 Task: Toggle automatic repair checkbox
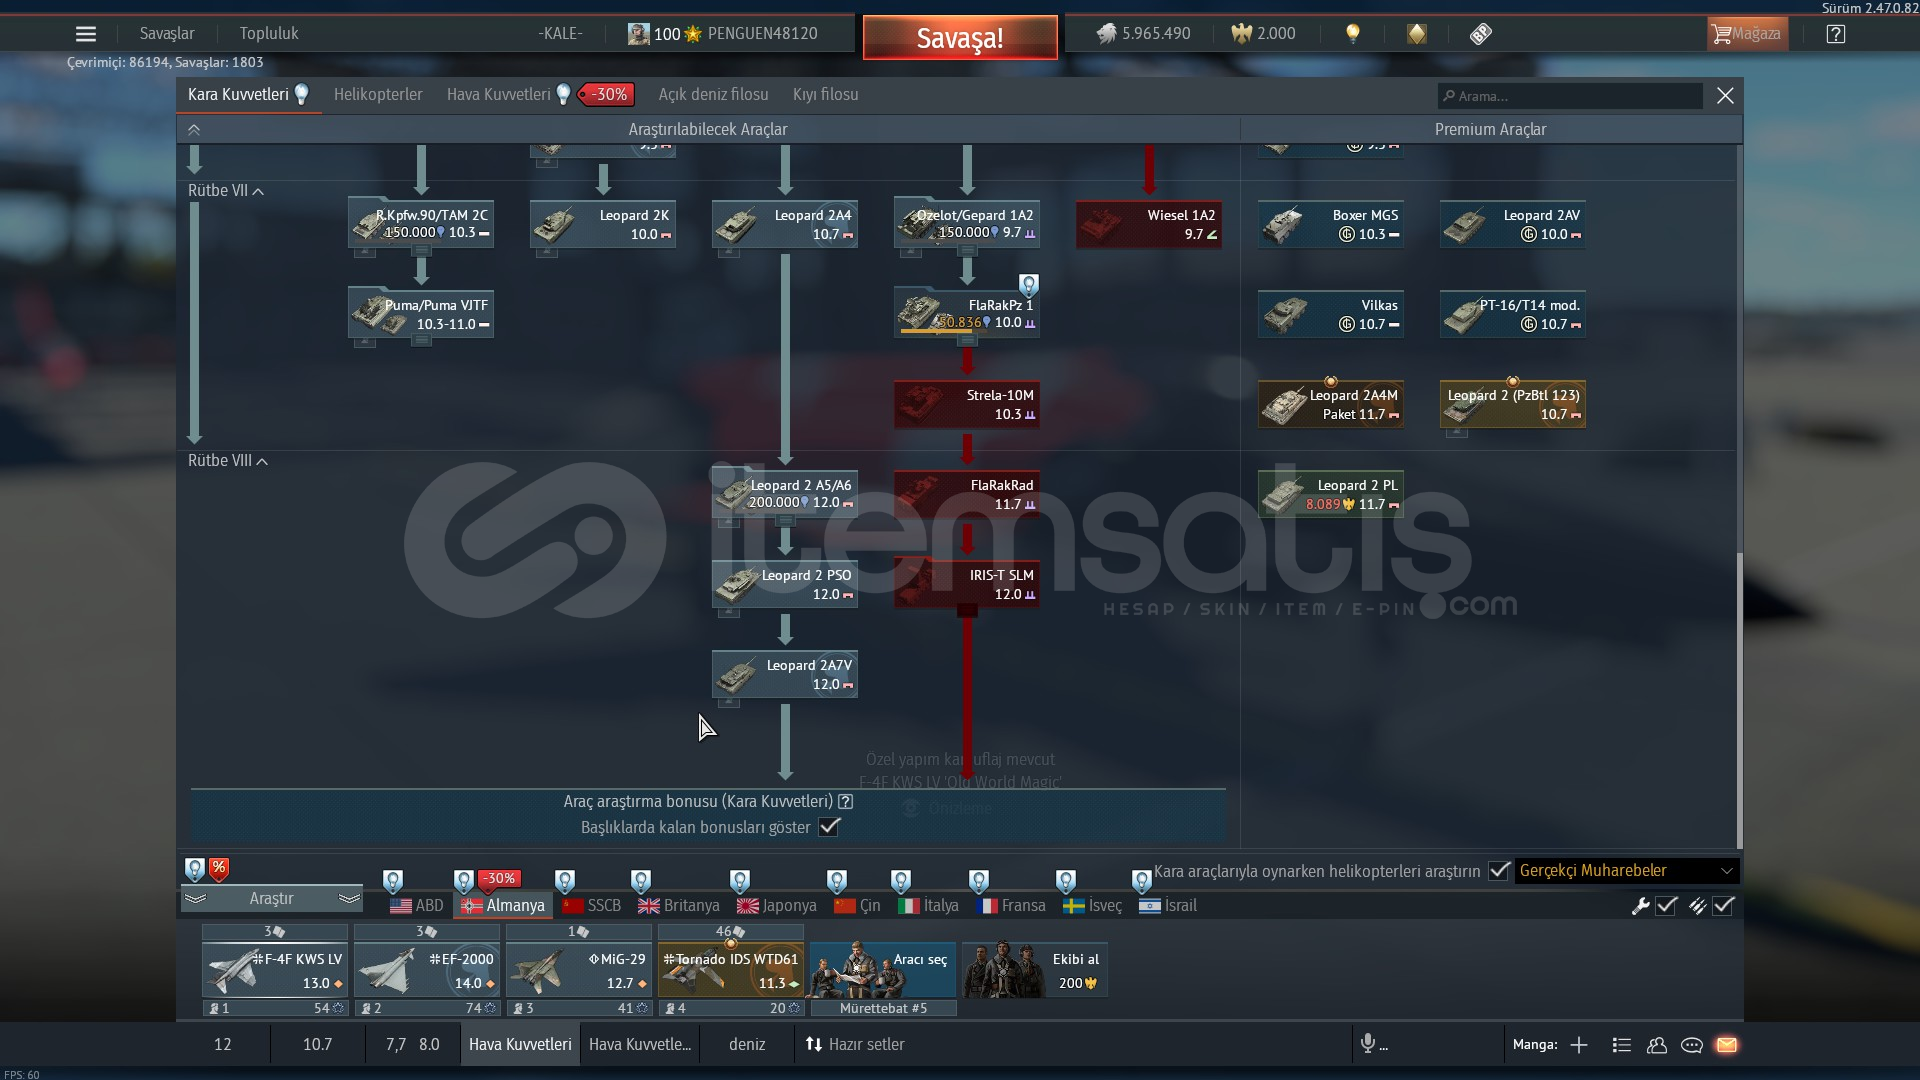point(1666,906)
